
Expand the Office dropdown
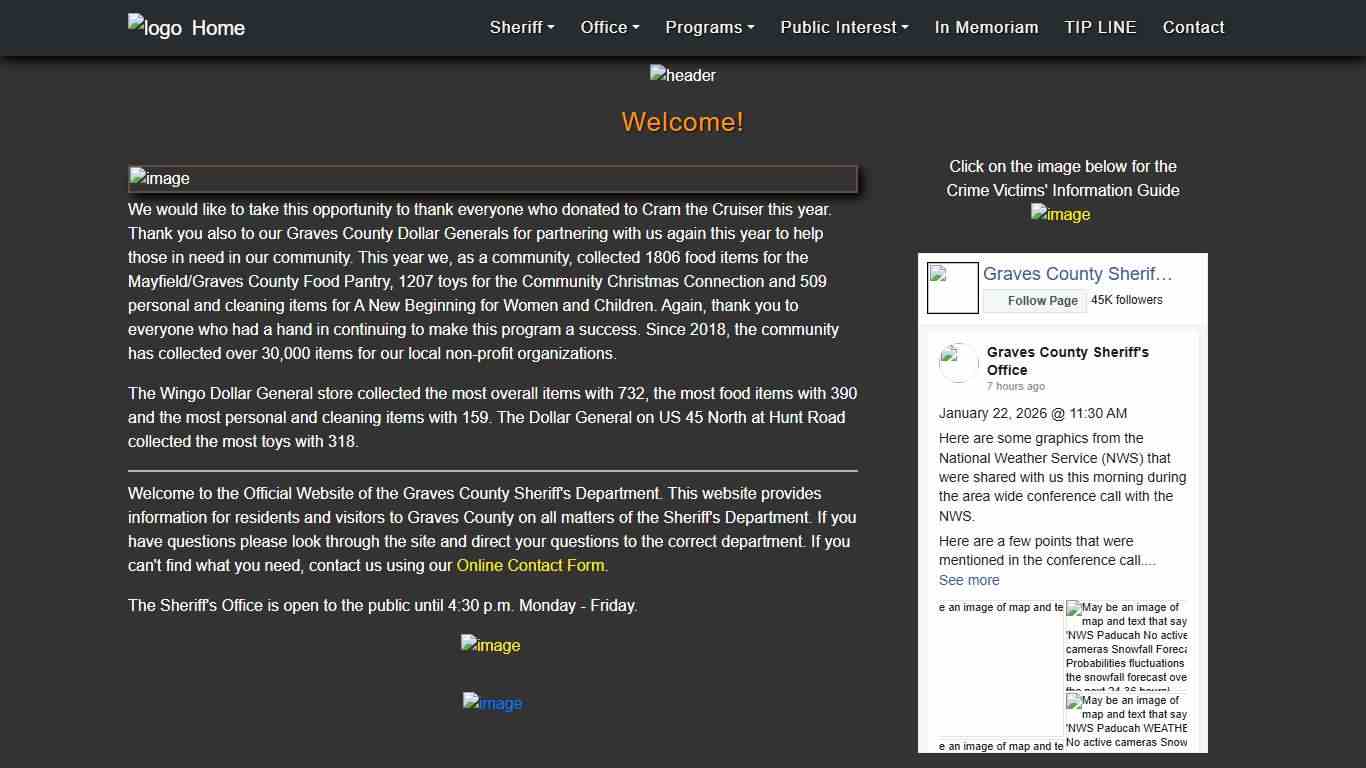pyautogui.click(x=609, y=27)
